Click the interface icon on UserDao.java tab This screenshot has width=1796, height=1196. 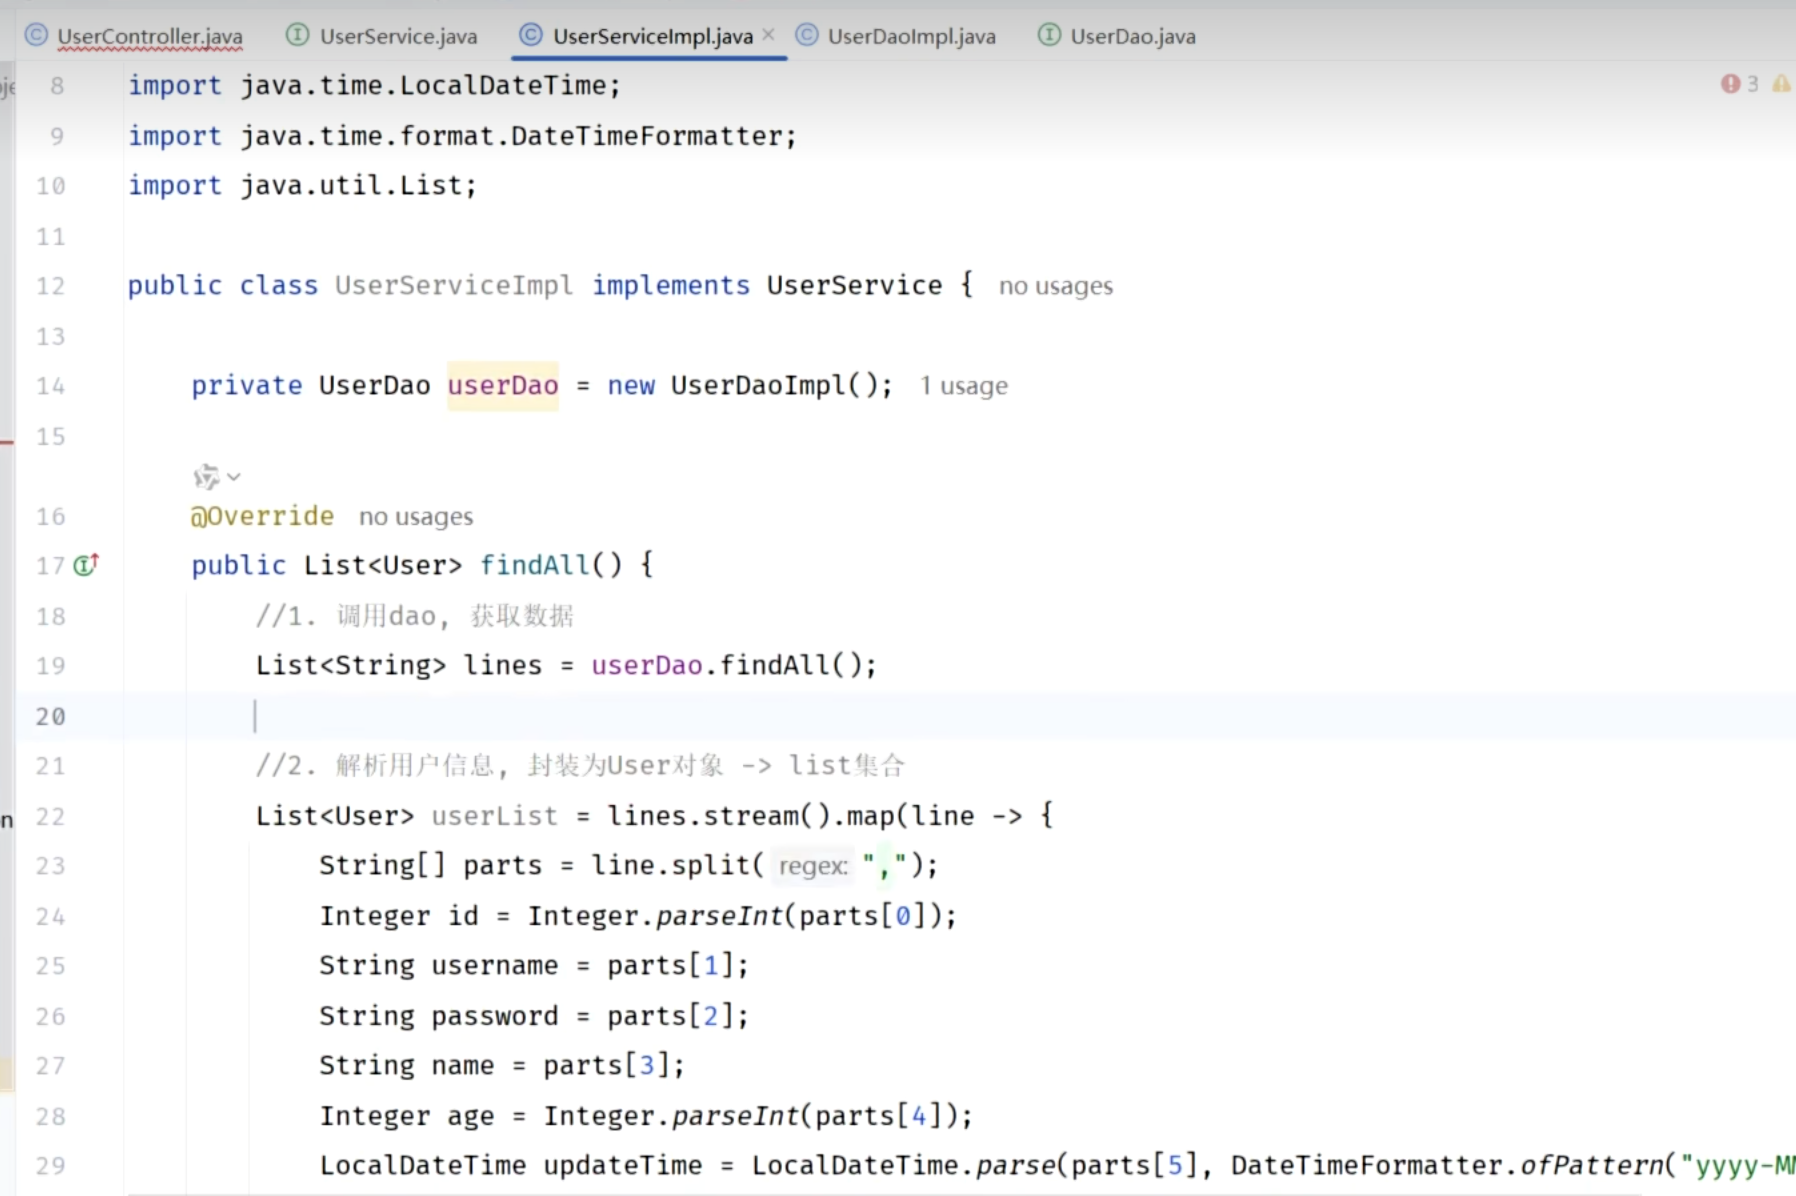click(1048, 36)
